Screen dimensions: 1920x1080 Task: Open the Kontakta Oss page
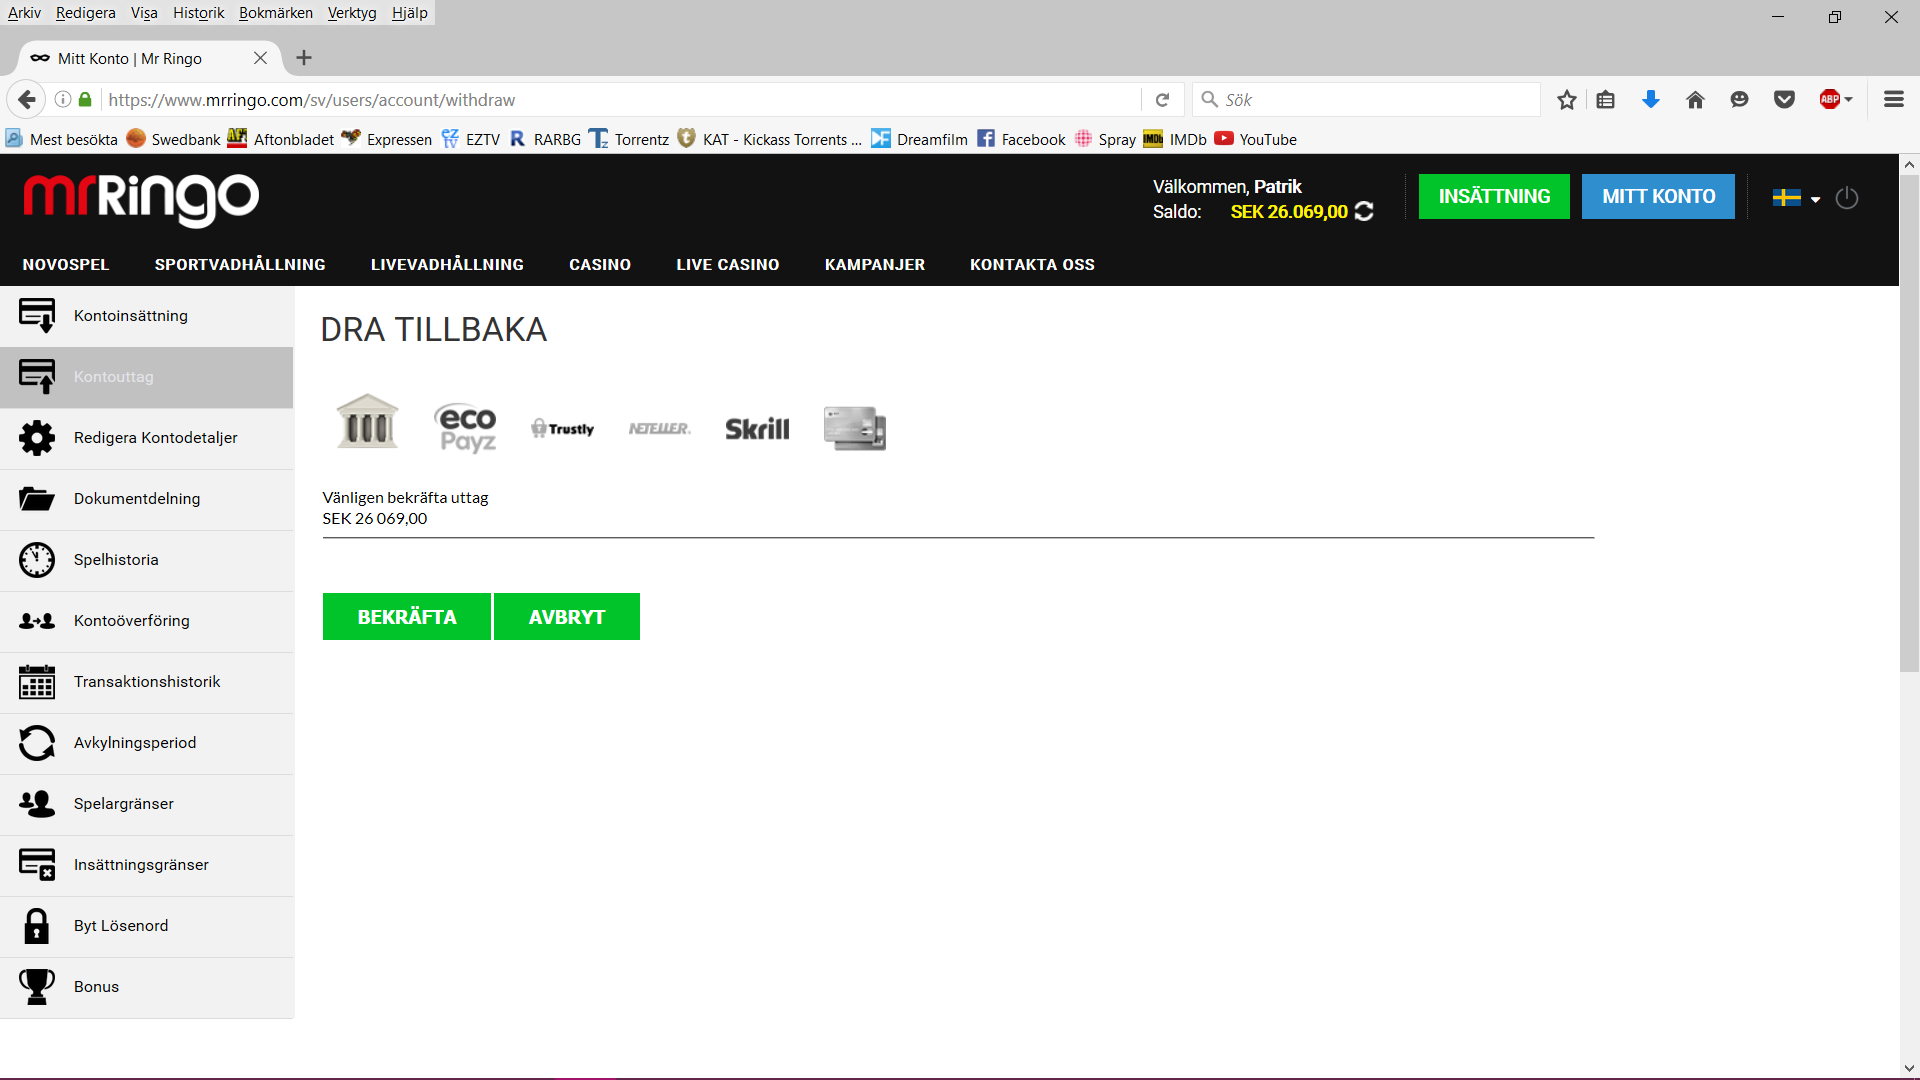[x=1032, y=265]
